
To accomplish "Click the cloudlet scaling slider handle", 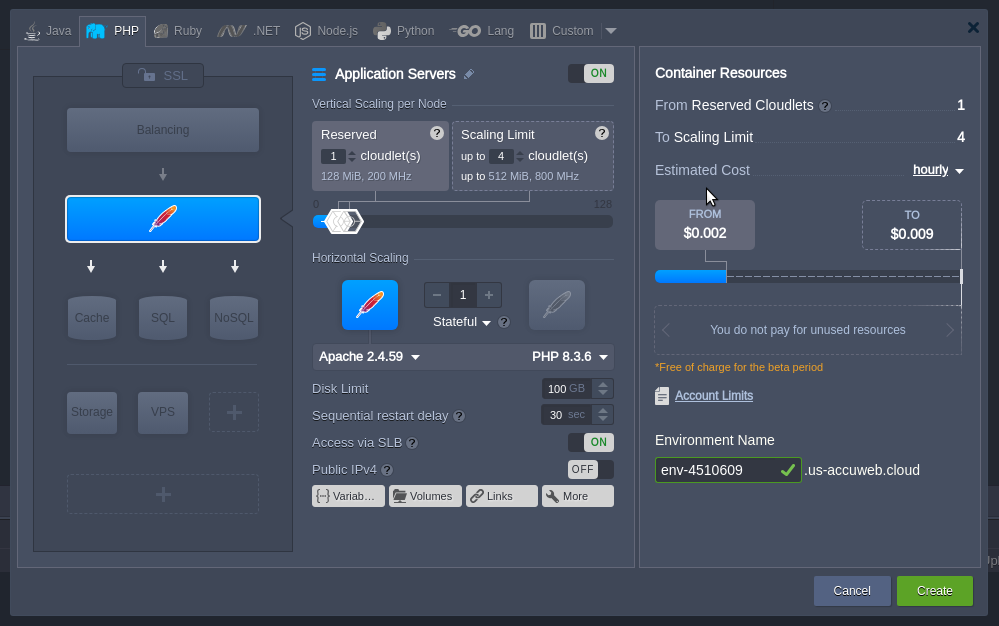I will (x=343, y=221).
